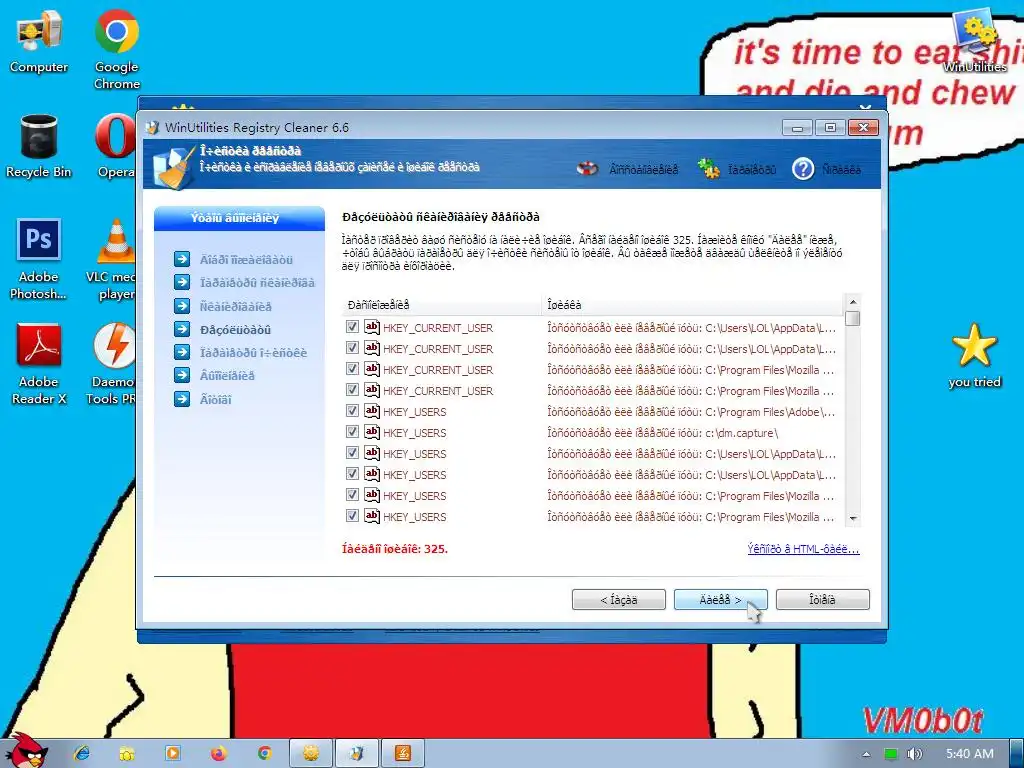Screen dimensions: 1024x768
Task: Click the second list column header above the paths
Action: pyautogui.click(x=692, y=305)
